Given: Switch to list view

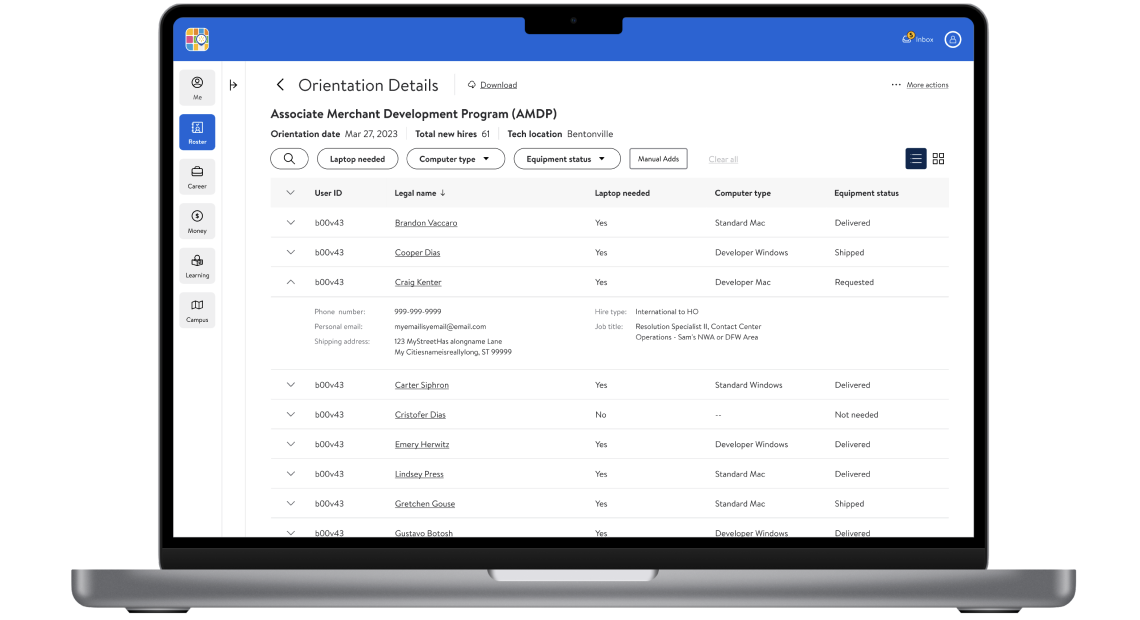Looking at the screenshot, I should click(x=915, y=158).
